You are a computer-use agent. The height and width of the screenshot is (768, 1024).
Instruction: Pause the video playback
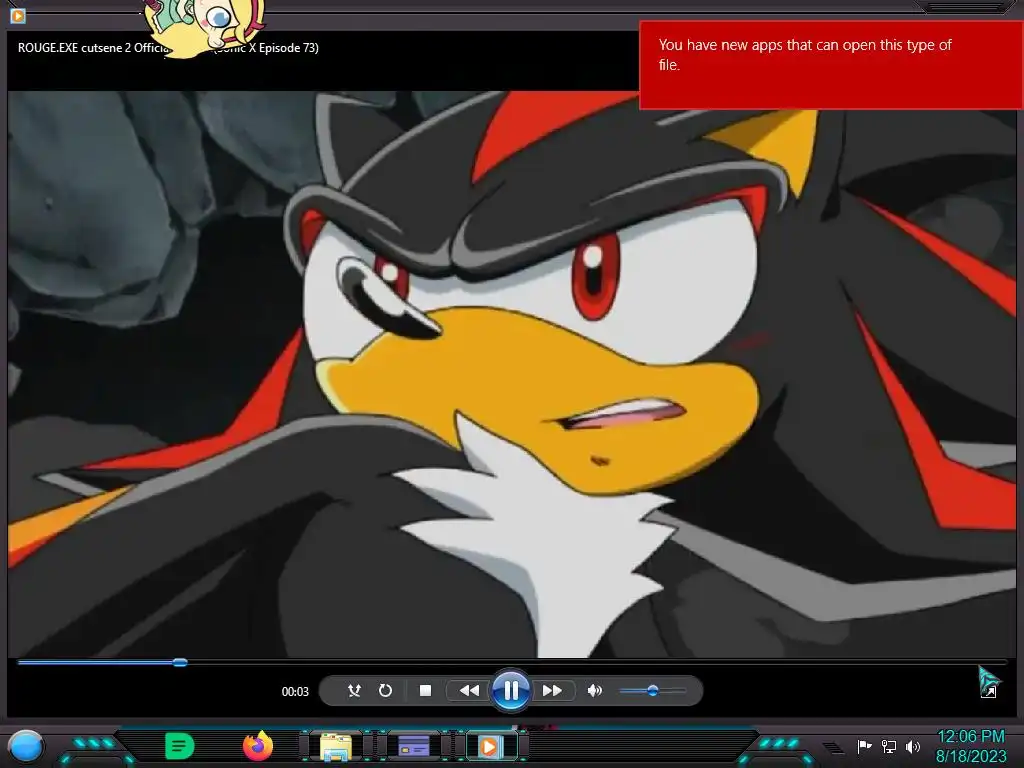(x=511, y=690)
